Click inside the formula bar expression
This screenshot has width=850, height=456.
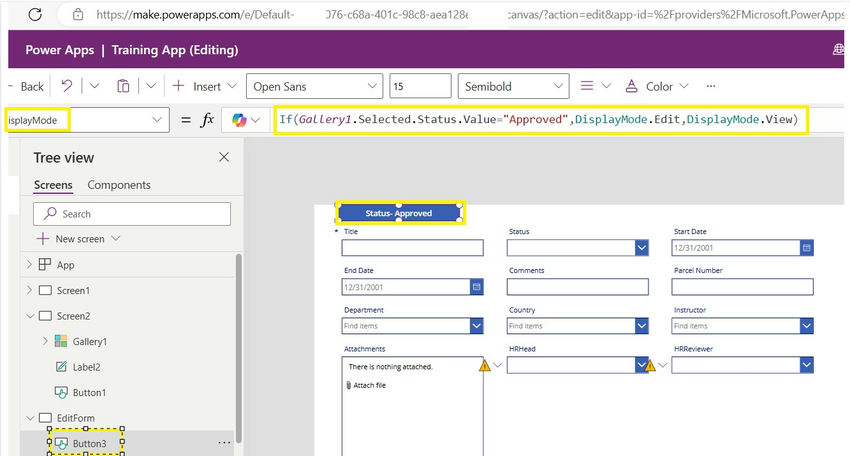(x=539, y=119)
